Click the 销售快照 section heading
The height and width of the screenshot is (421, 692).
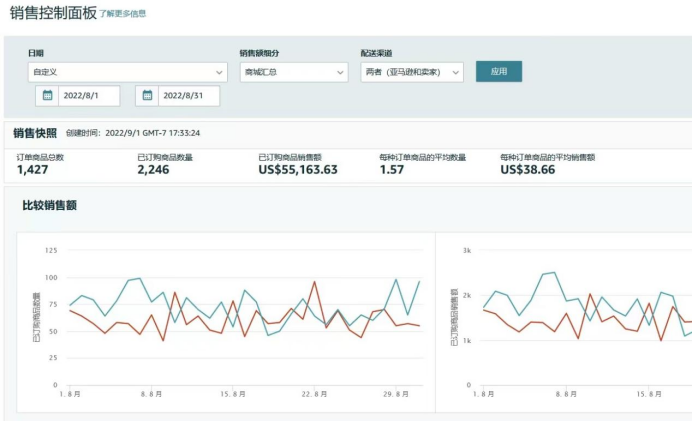tap(35, 133)
